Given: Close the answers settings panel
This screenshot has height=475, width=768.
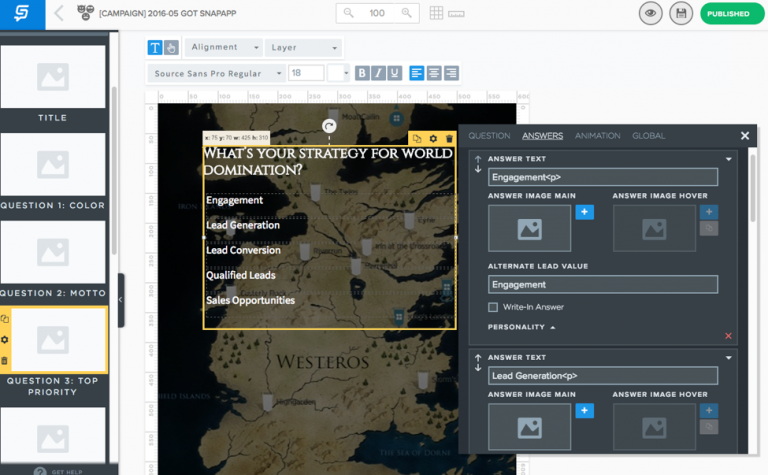Looking at the screenshot, I should point(745,136).
